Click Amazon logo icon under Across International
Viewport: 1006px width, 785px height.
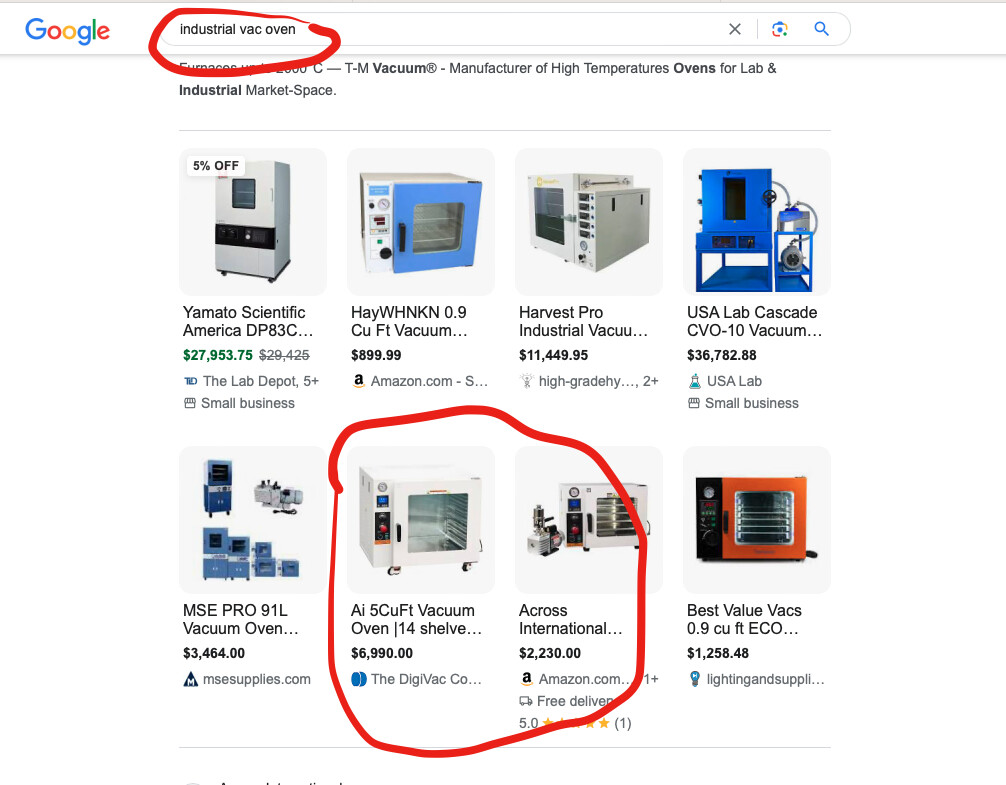(527, 679)
